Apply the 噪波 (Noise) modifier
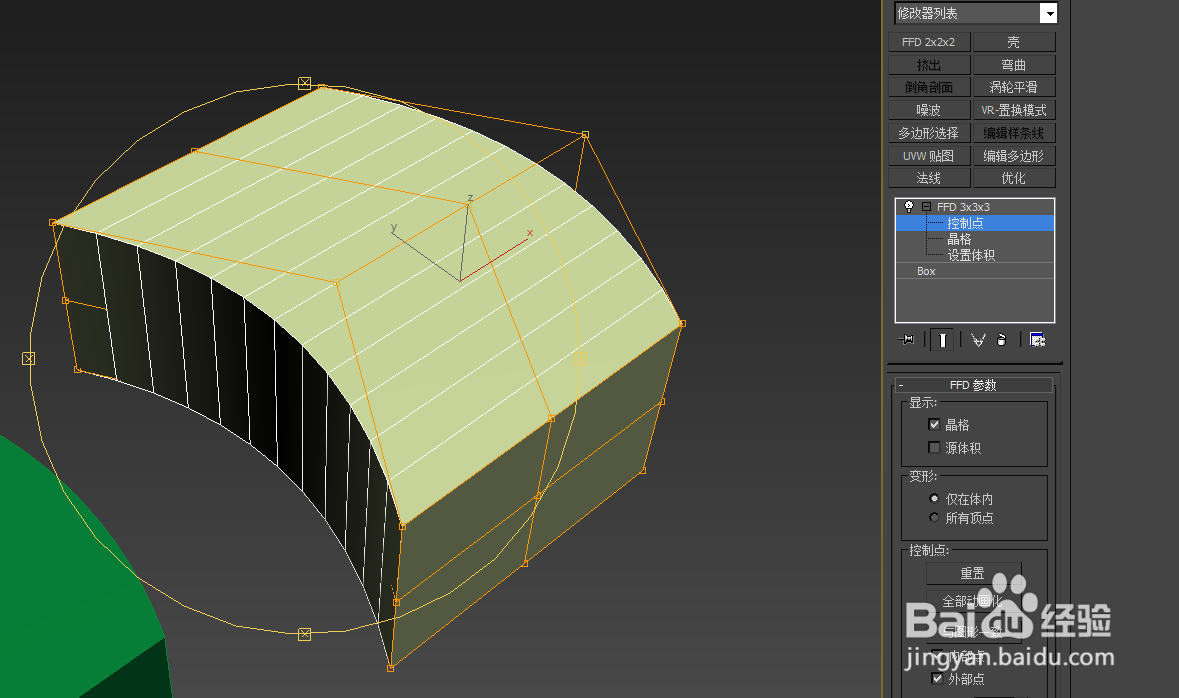 click(929, 110)
